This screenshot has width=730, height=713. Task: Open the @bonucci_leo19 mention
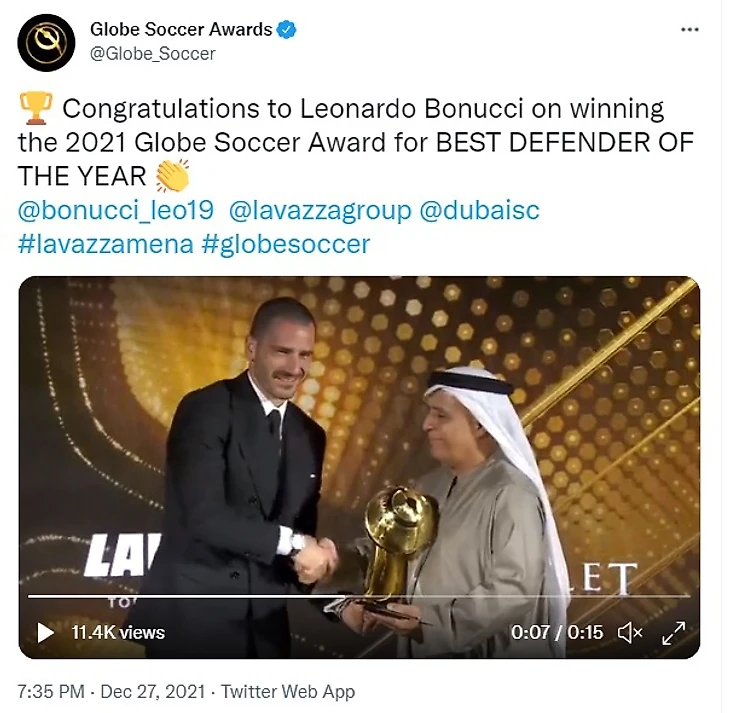click(x=116, y=210)
